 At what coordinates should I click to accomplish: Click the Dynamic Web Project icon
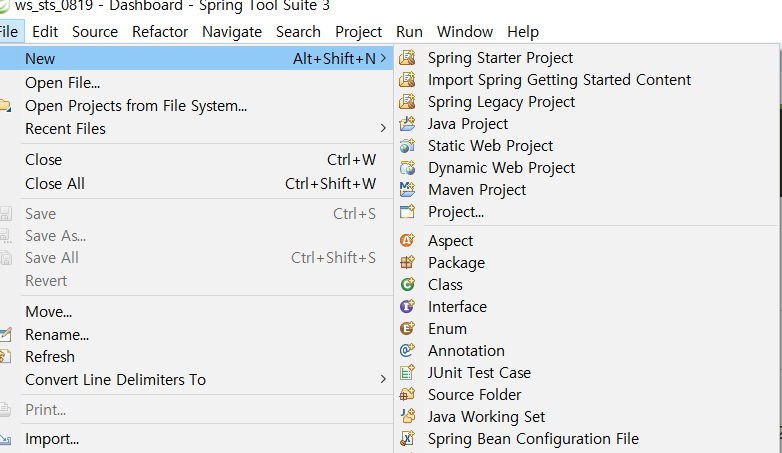pyautogui.click(x=407, y=168)
